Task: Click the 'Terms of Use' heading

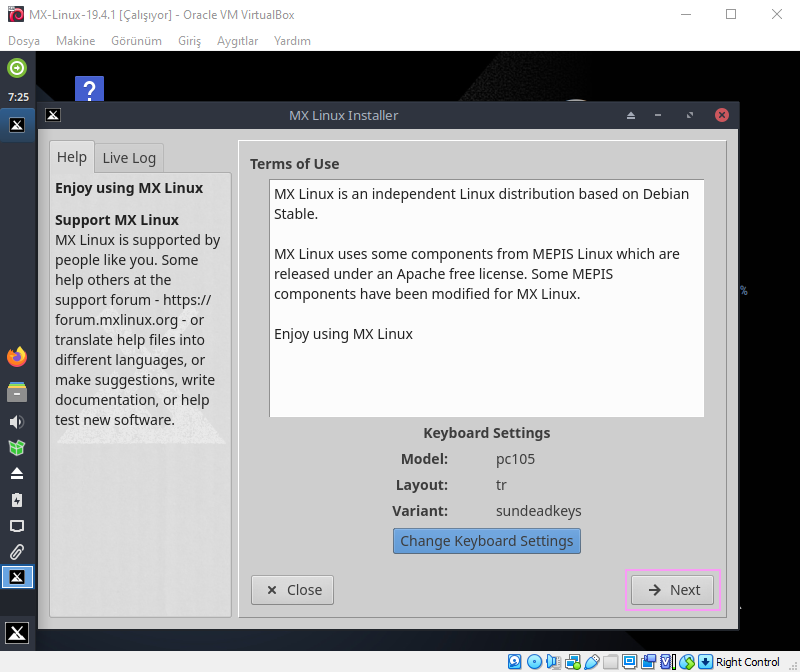Action: coord(294,164)
